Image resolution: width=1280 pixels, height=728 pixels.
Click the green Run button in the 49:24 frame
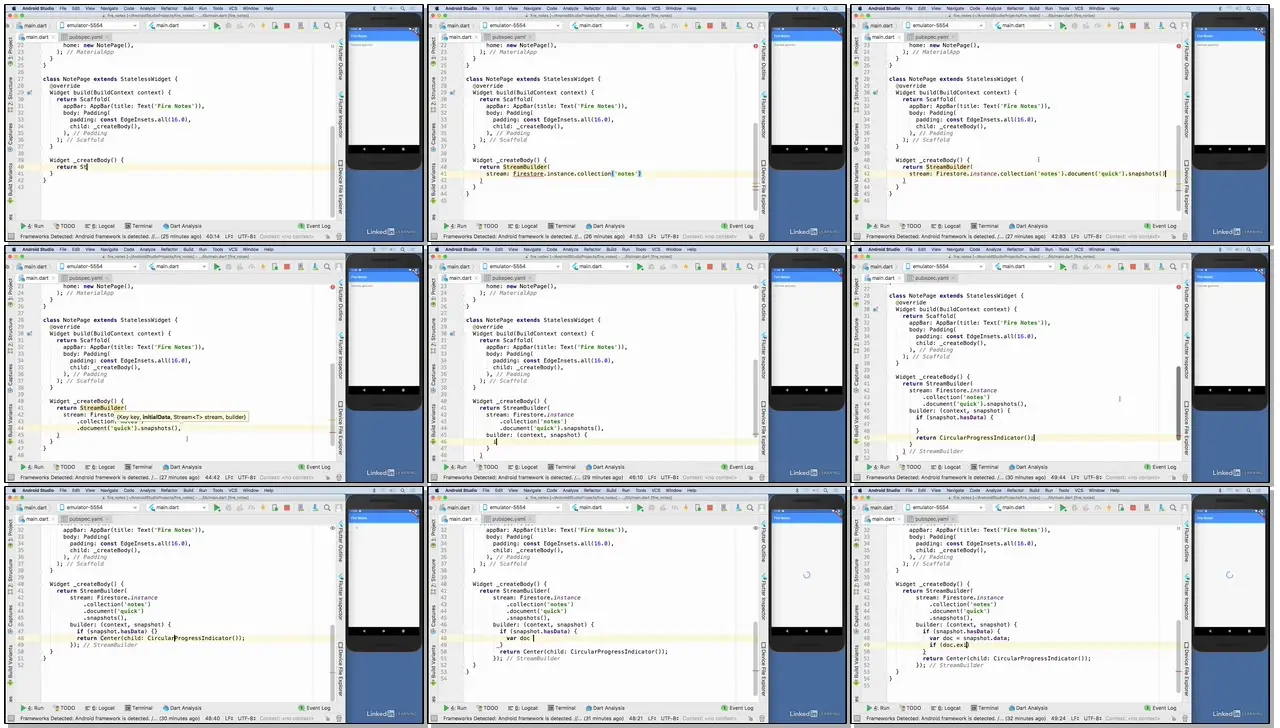(x=1063, y=507)
